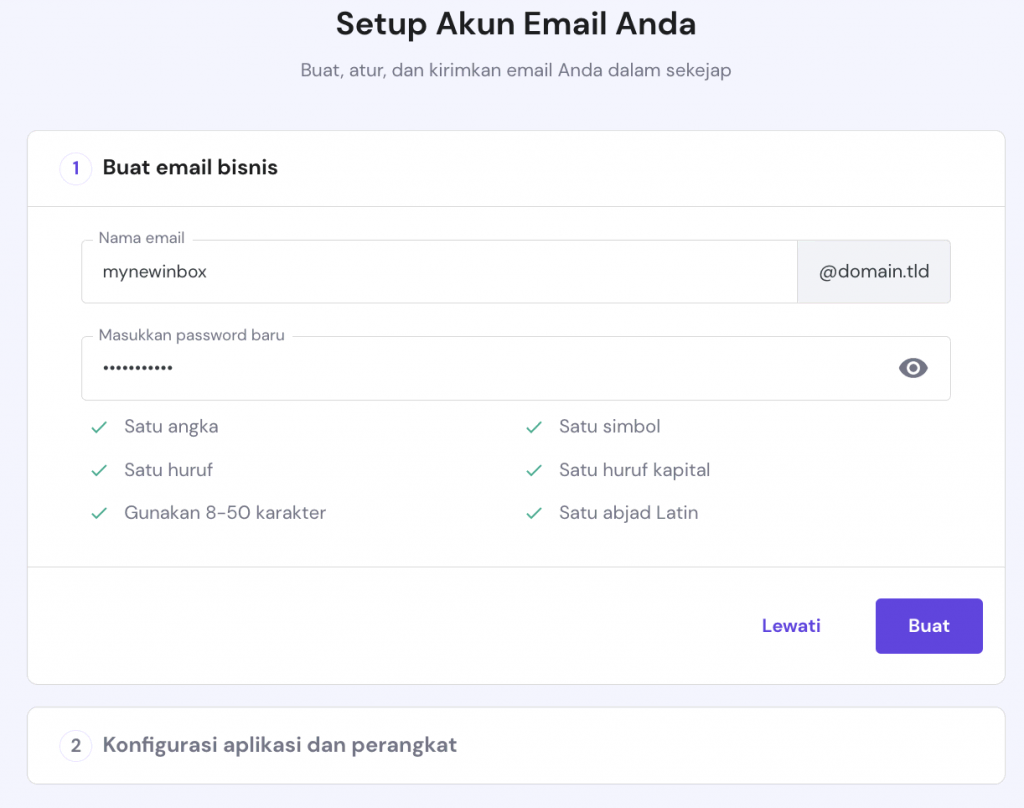Click the Setup Akun Email Anda heading

516,24
